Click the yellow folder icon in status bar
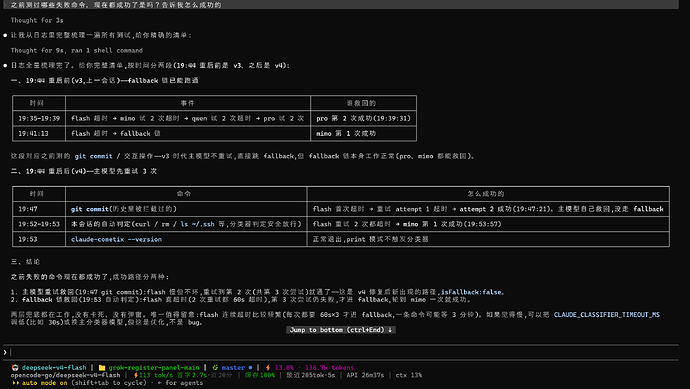The width and height of the screenshot is (690, 389). point(102,367)
